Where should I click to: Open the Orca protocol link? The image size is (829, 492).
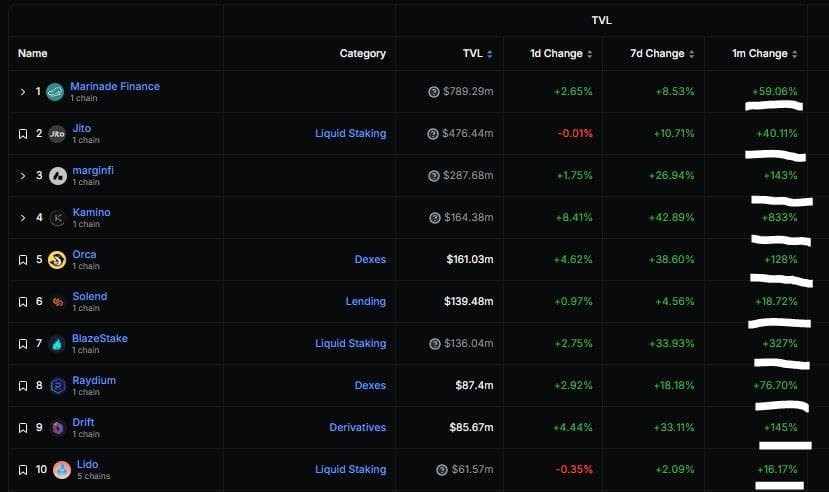[x=84, y=254]
